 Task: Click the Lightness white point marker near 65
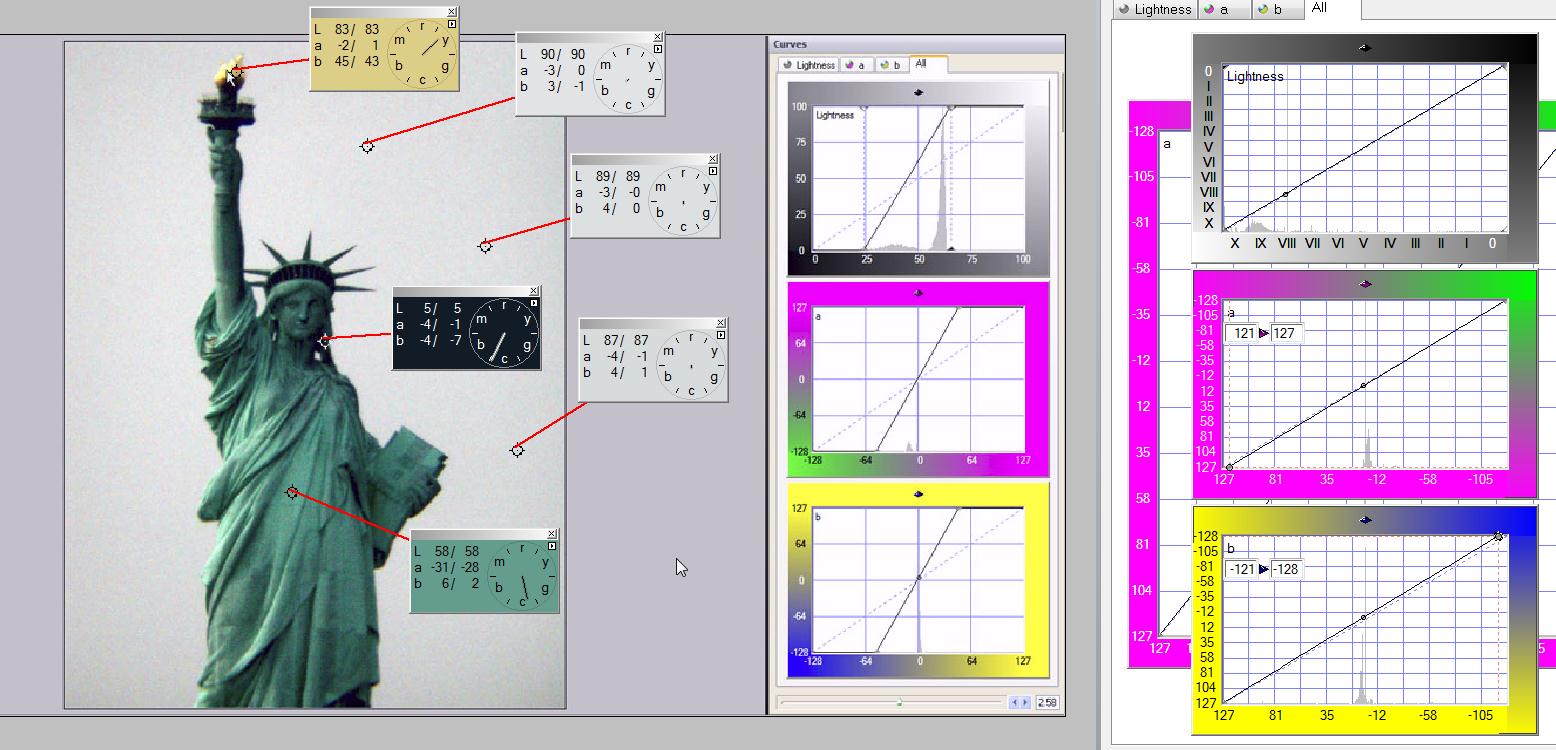(x=951, y=107)
